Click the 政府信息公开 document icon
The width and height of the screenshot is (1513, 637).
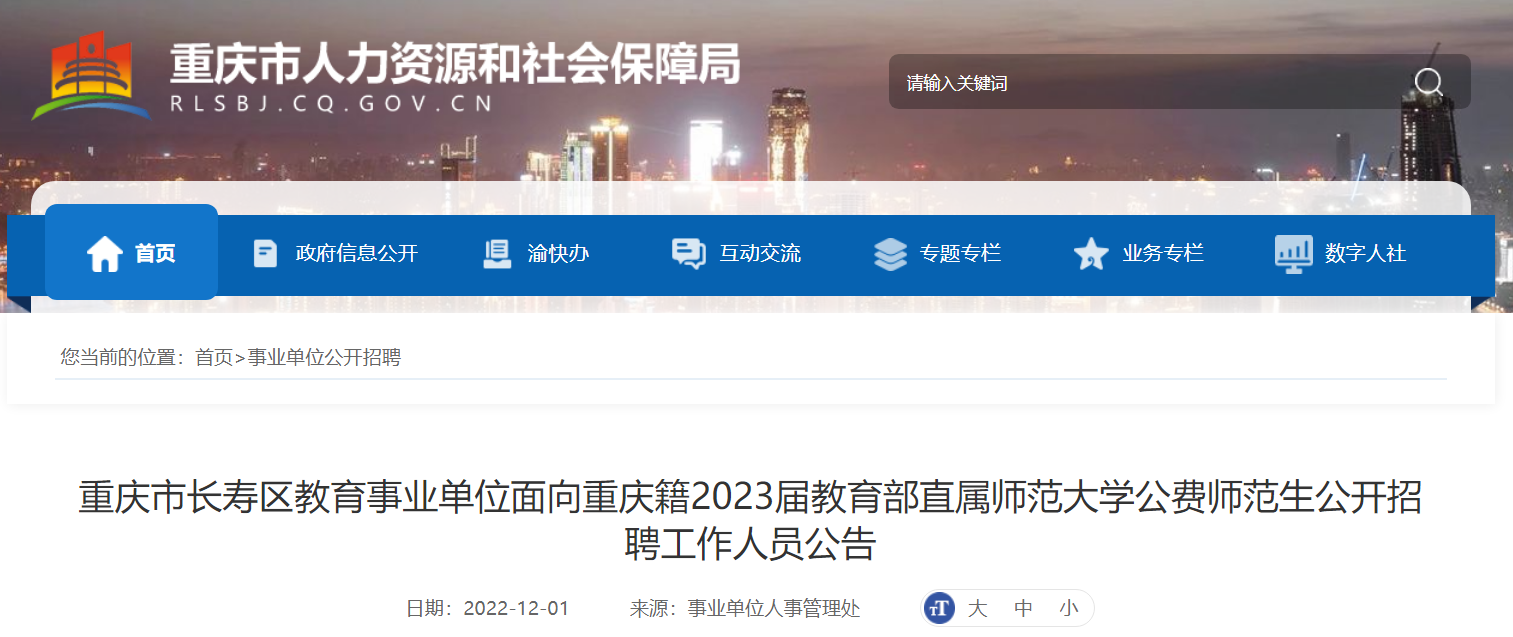(265, 253)
